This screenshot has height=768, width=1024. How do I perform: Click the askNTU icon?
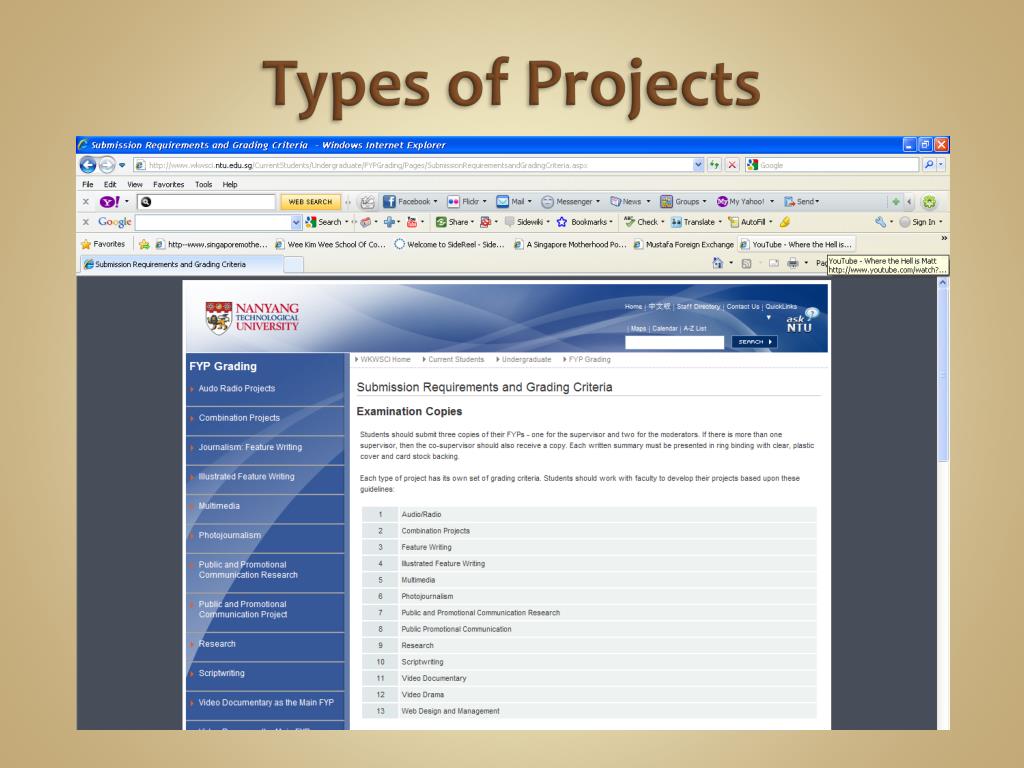[x=801, y=320]
